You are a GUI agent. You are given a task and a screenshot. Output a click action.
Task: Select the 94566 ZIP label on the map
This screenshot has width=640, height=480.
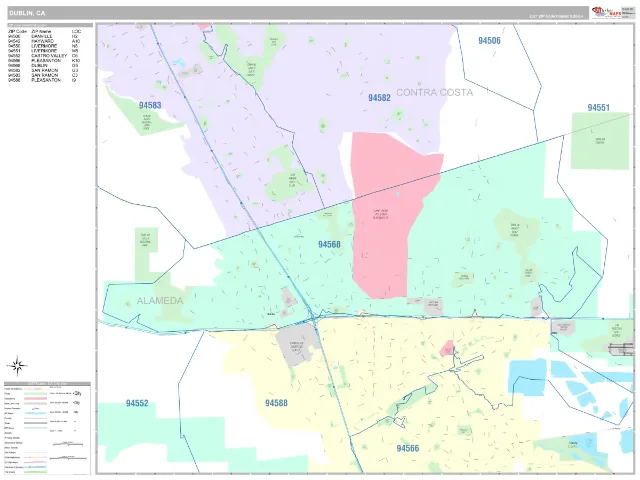407,448
